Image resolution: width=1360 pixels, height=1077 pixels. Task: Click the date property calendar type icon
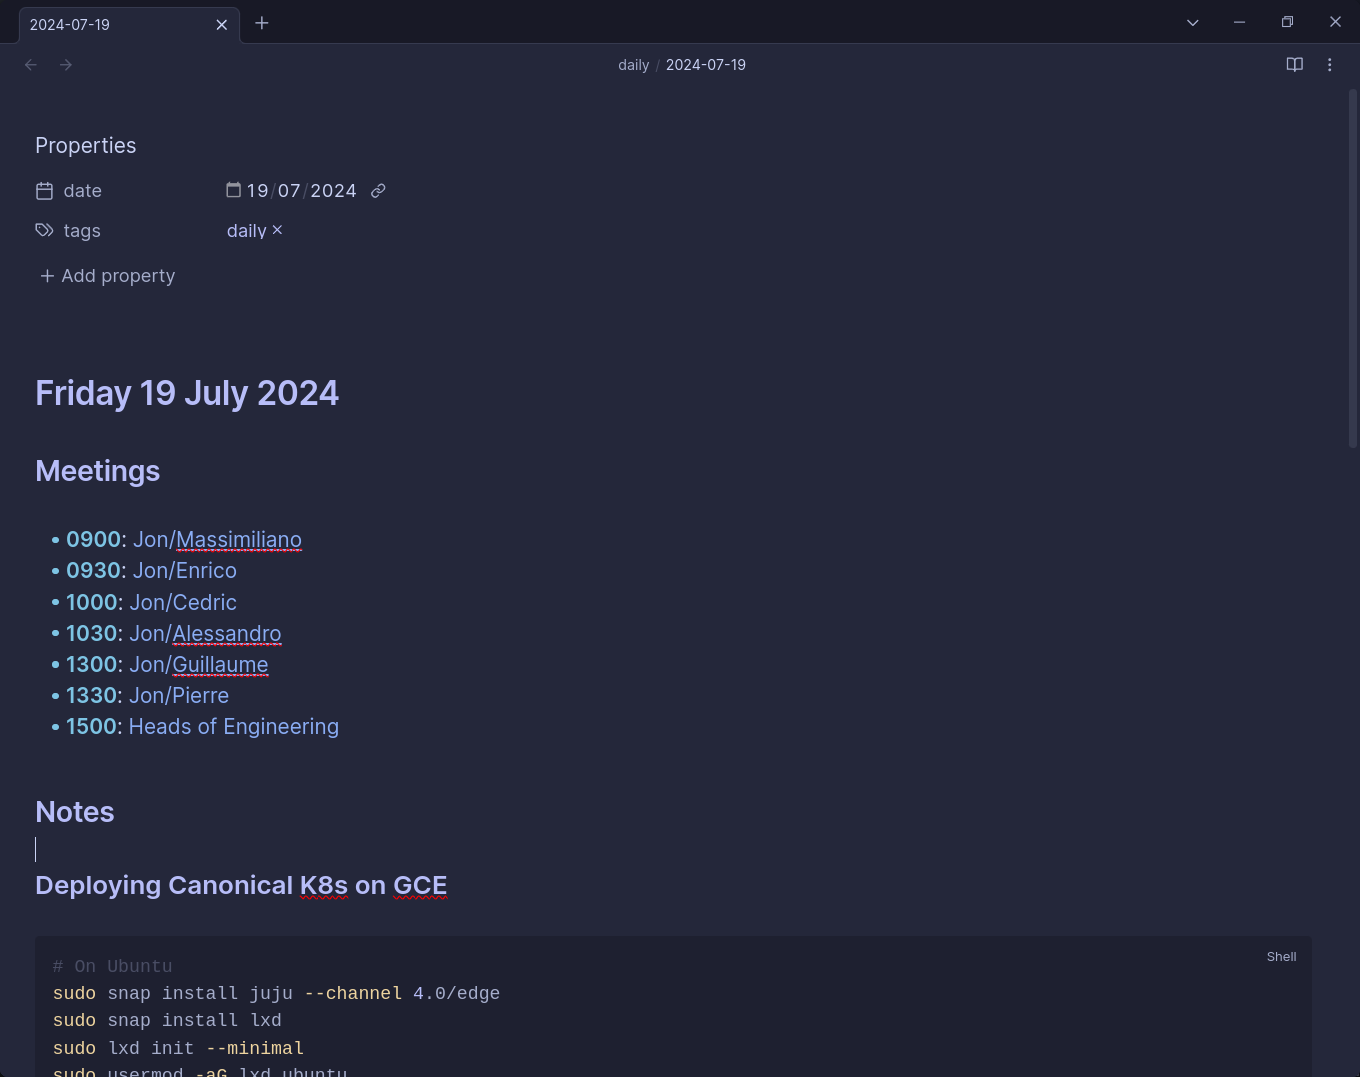click(x=44, y=191)
